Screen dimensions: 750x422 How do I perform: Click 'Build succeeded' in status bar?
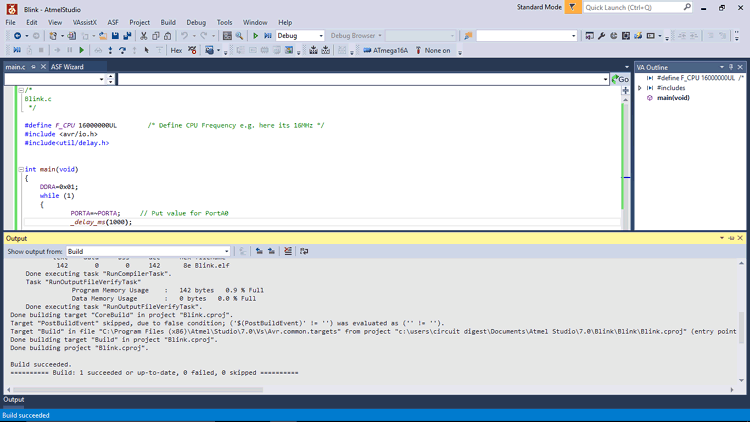point(26,415)
